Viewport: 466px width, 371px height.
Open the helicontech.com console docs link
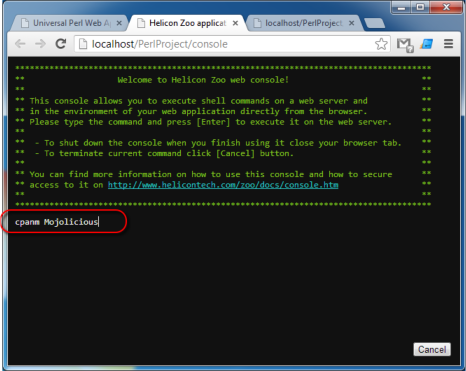click(x=223, y=185)
